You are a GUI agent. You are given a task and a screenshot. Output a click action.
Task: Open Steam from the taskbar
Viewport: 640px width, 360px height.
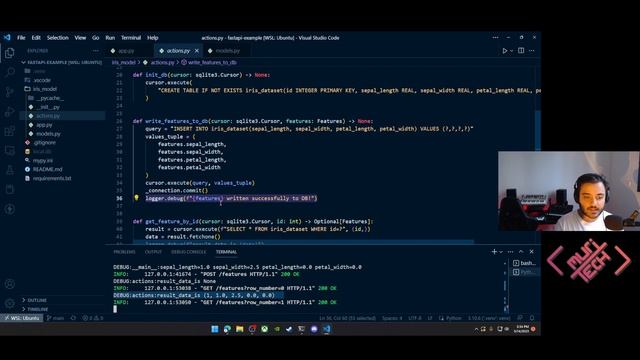click(289, 329)
